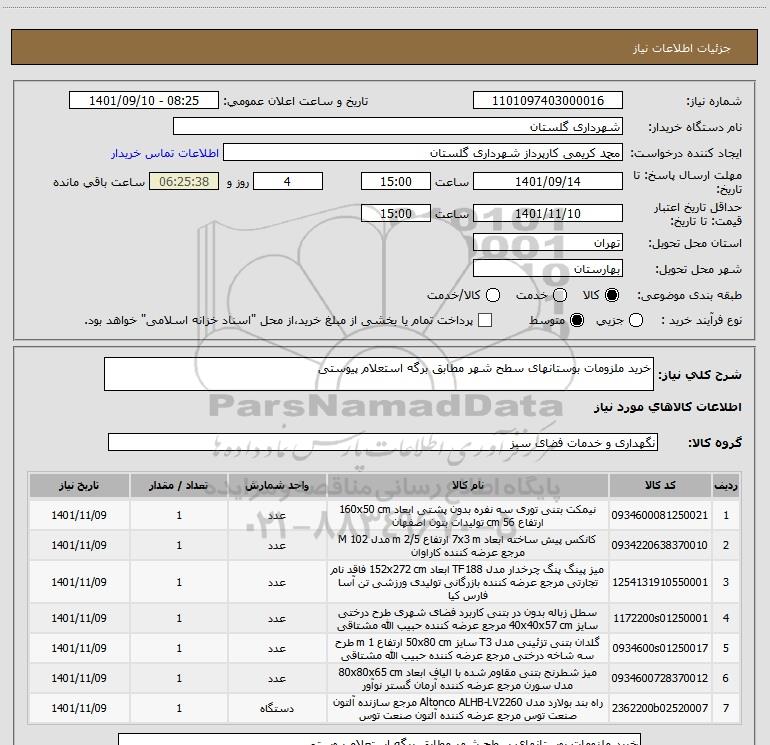Screen dimensions: 770x745
Task: Click the price validity date 1401/11/10
Action: (548, 213)
